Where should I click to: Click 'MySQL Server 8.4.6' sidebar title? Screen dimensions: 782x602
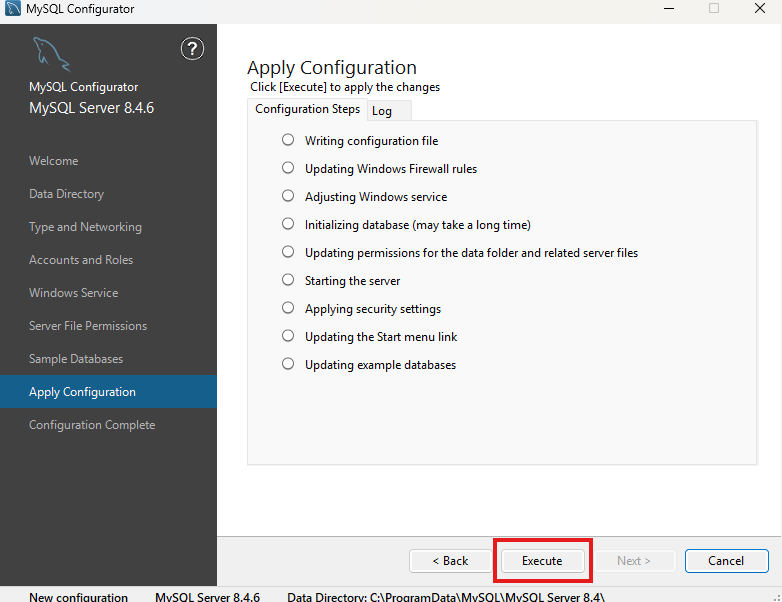(91, 108)
